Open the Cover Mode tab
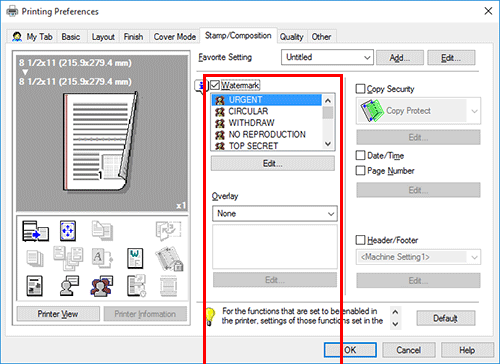The height and width of the screenshot is (364, 500). point(175,37)
